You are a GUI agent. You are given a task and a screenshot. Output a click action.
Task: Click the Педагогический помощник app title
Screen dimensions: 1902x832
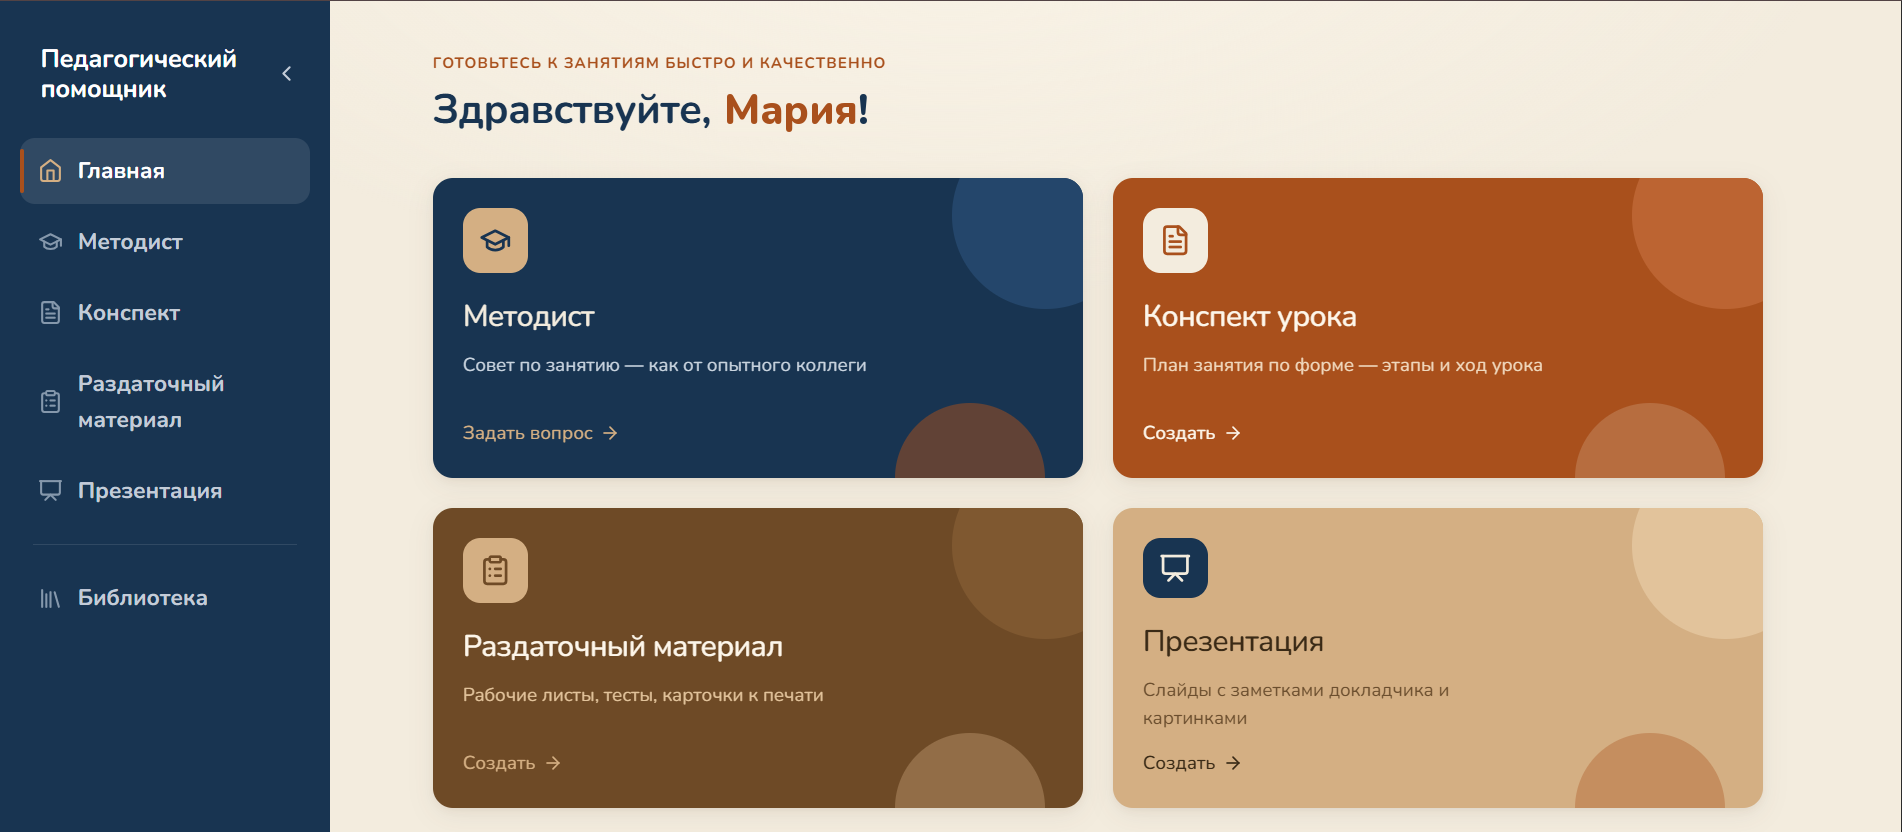click(139, 74)
